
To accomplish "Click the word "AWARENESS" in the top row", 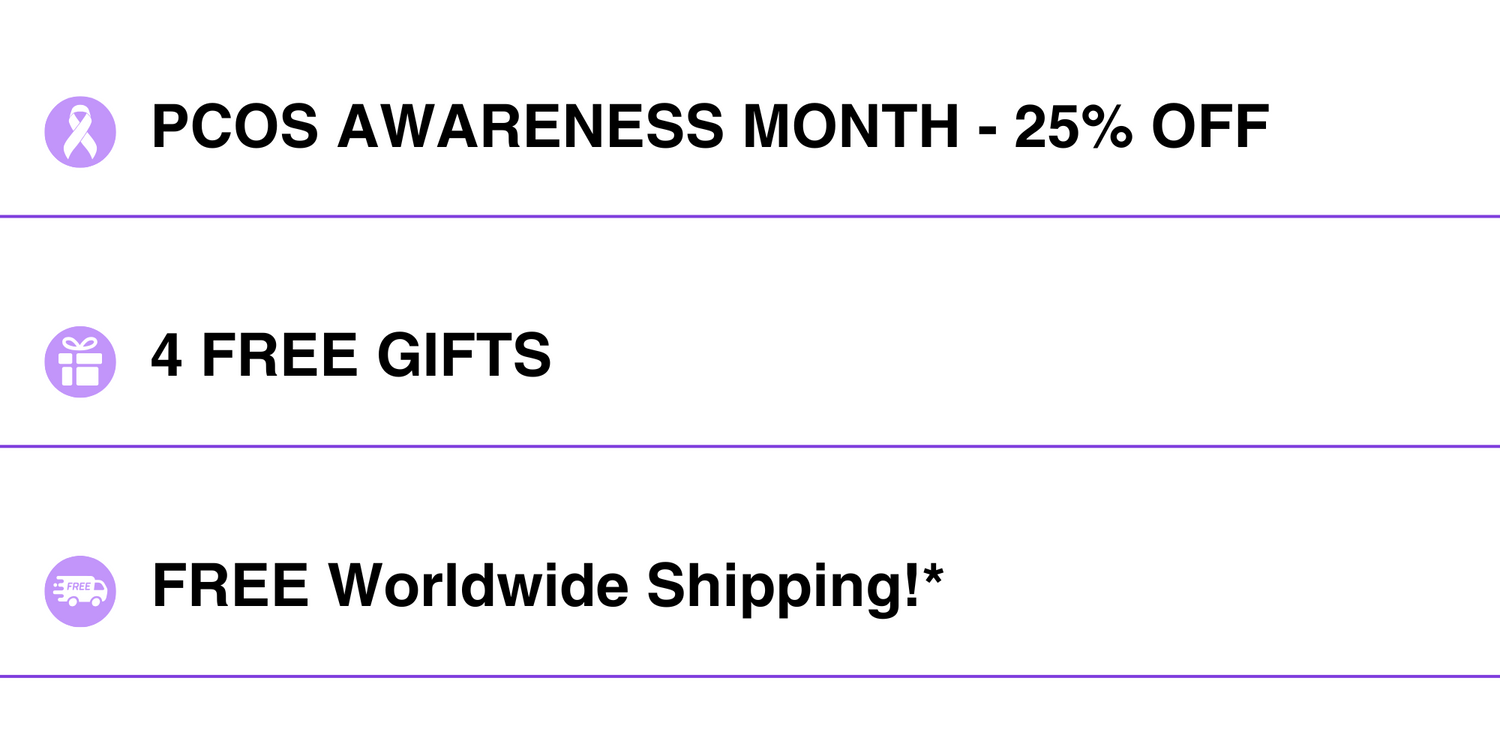I will pos(530,127).
